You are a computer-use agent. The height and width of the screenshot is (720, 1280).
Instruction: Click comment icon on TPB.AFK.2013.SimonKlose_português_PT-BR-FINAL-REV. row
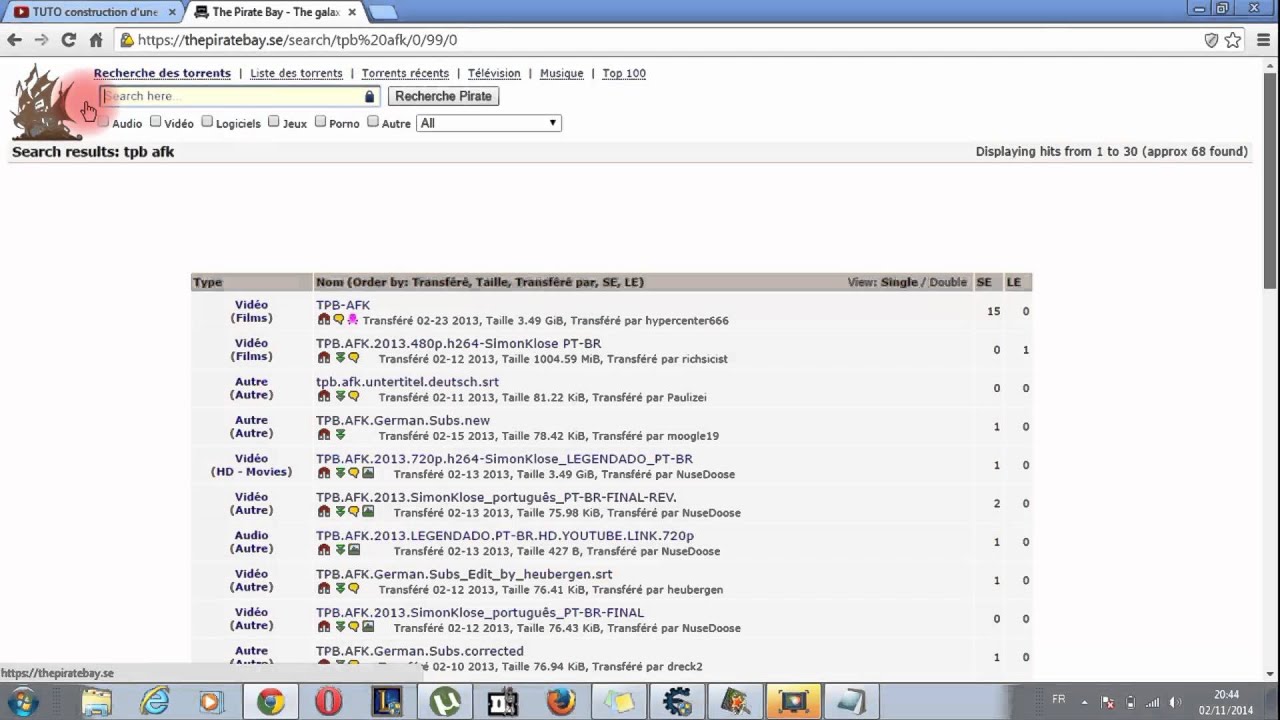point(354,512)
